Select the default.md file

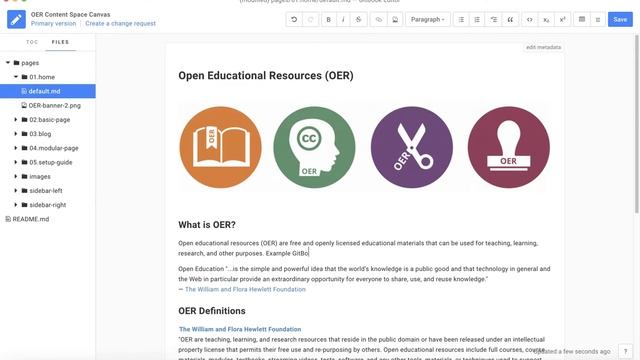pyautogui.click(x=48, y=91)
